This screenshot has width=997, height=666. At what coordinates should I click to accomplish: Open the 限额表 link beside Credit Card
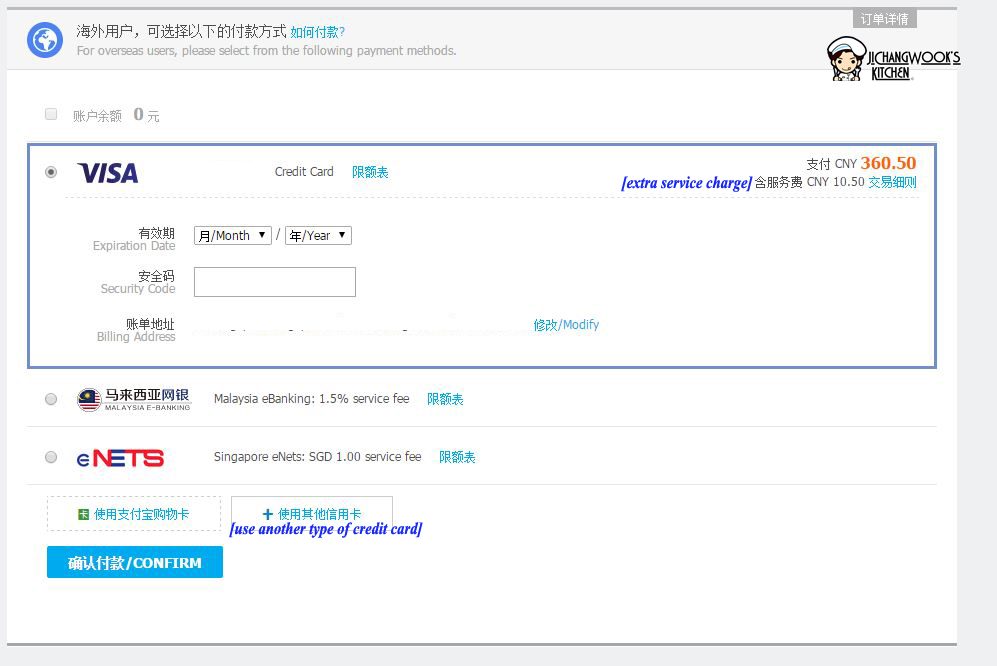pos(370,172)
